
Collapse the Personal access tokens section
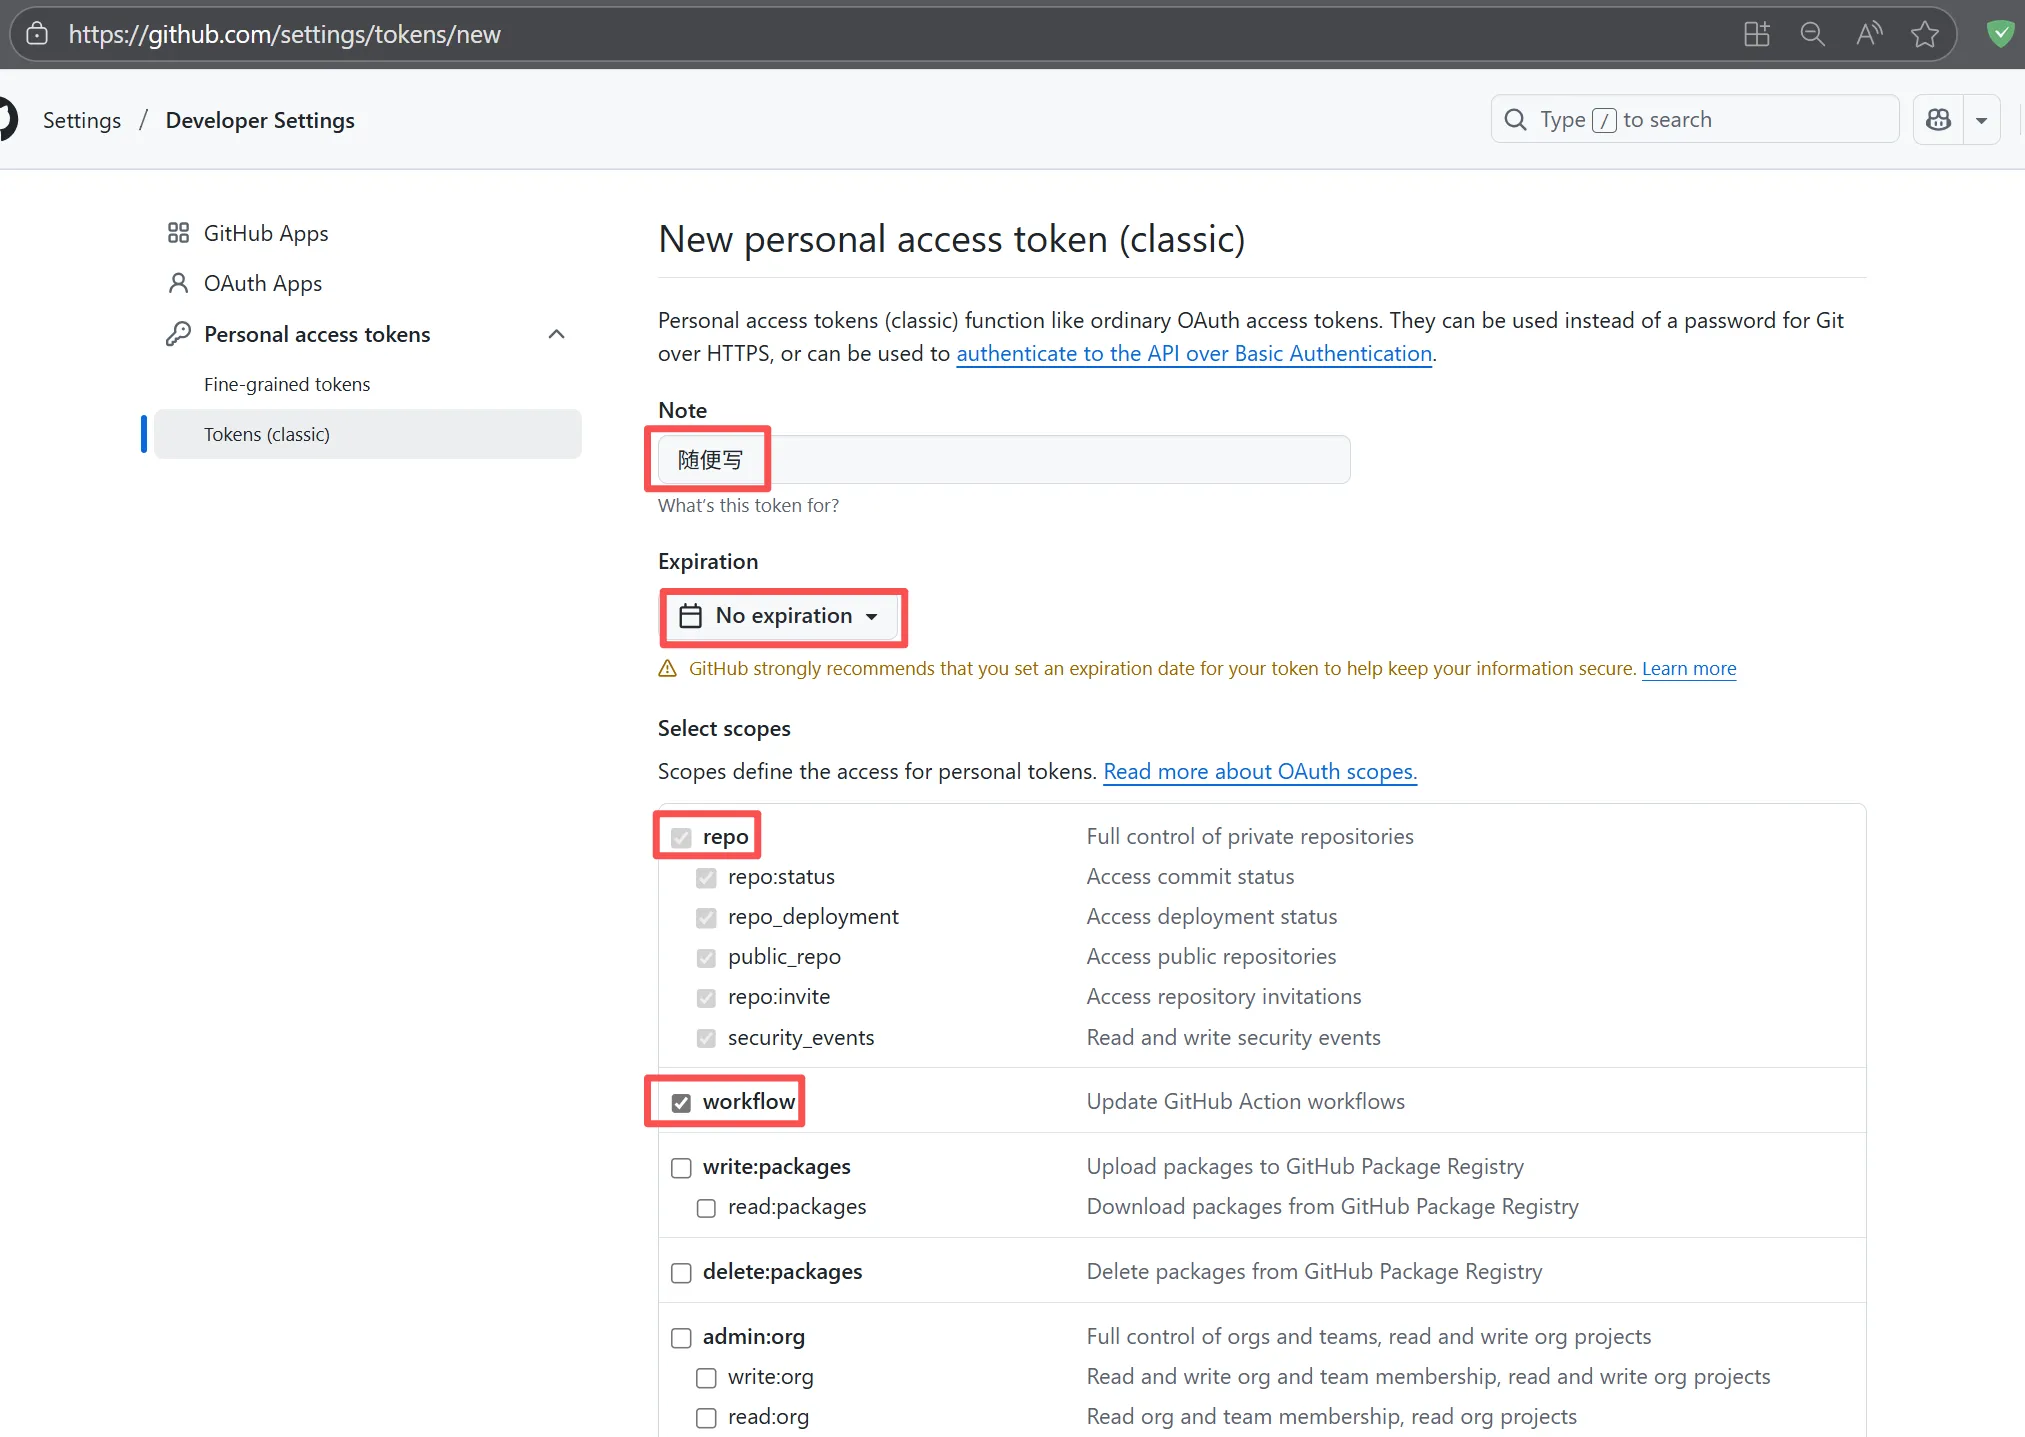pos(557,334)
